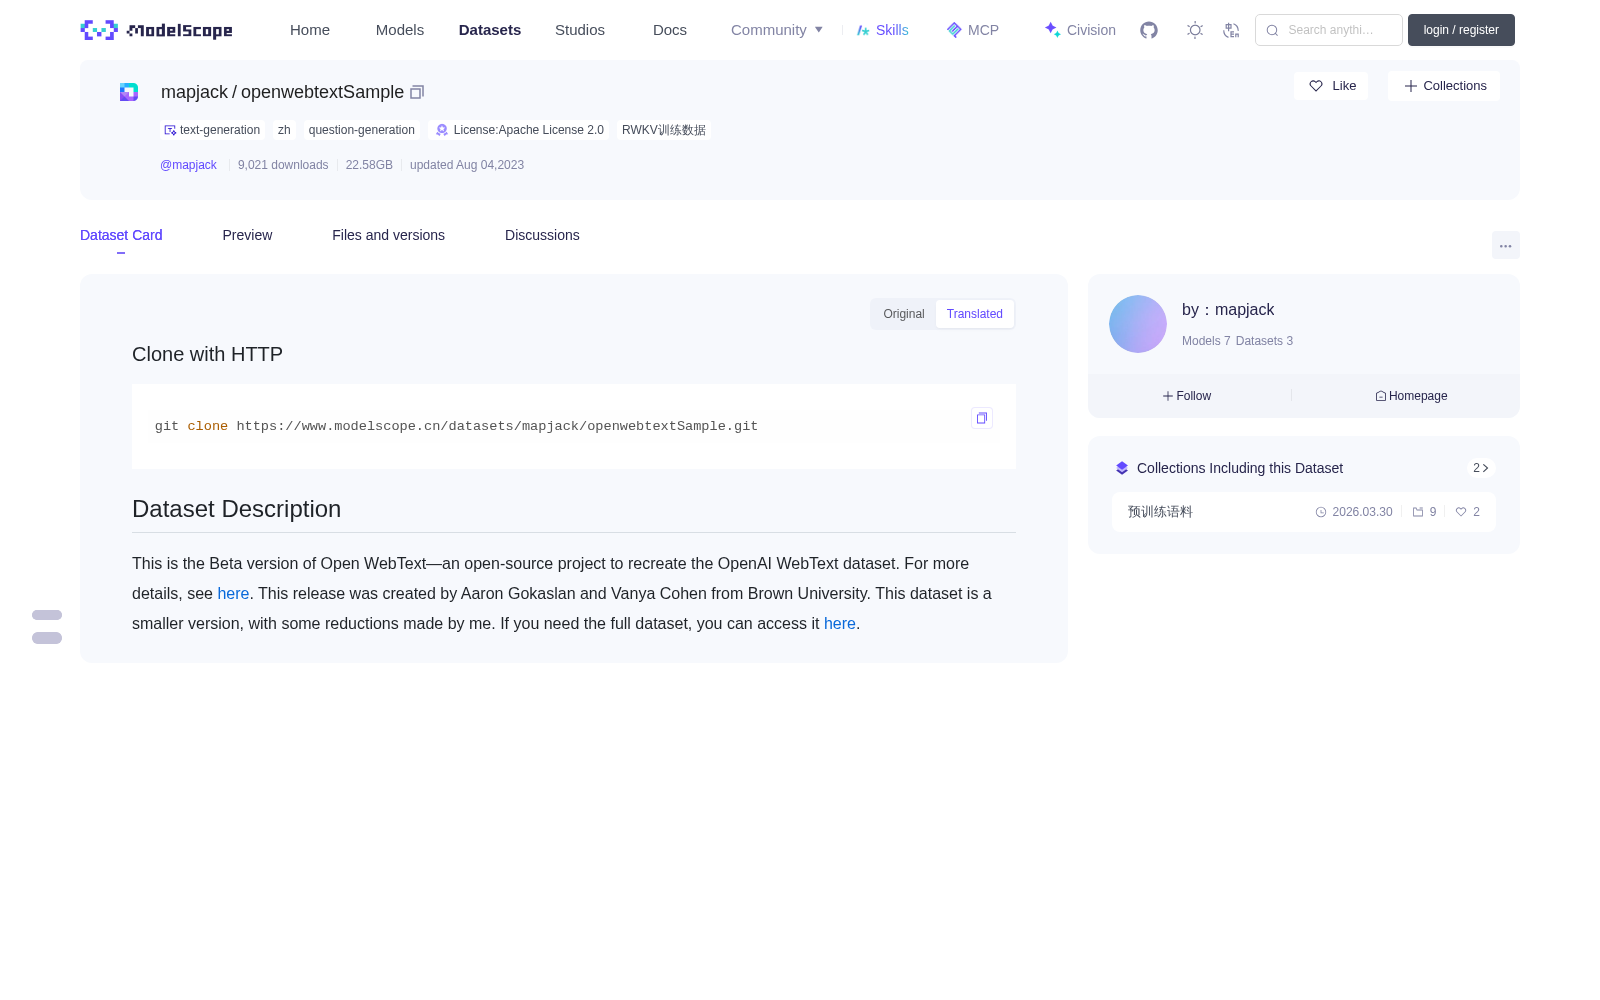This screenshot has width=1600, height=1000.
Task: Click the zh language tag
Action: point(284,130)
